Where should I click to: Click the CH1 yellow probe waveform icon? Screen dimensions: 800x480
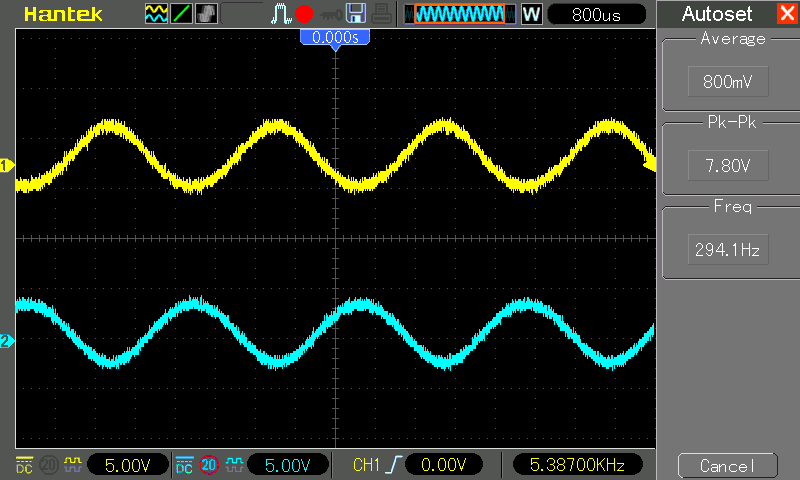[72, 464]
